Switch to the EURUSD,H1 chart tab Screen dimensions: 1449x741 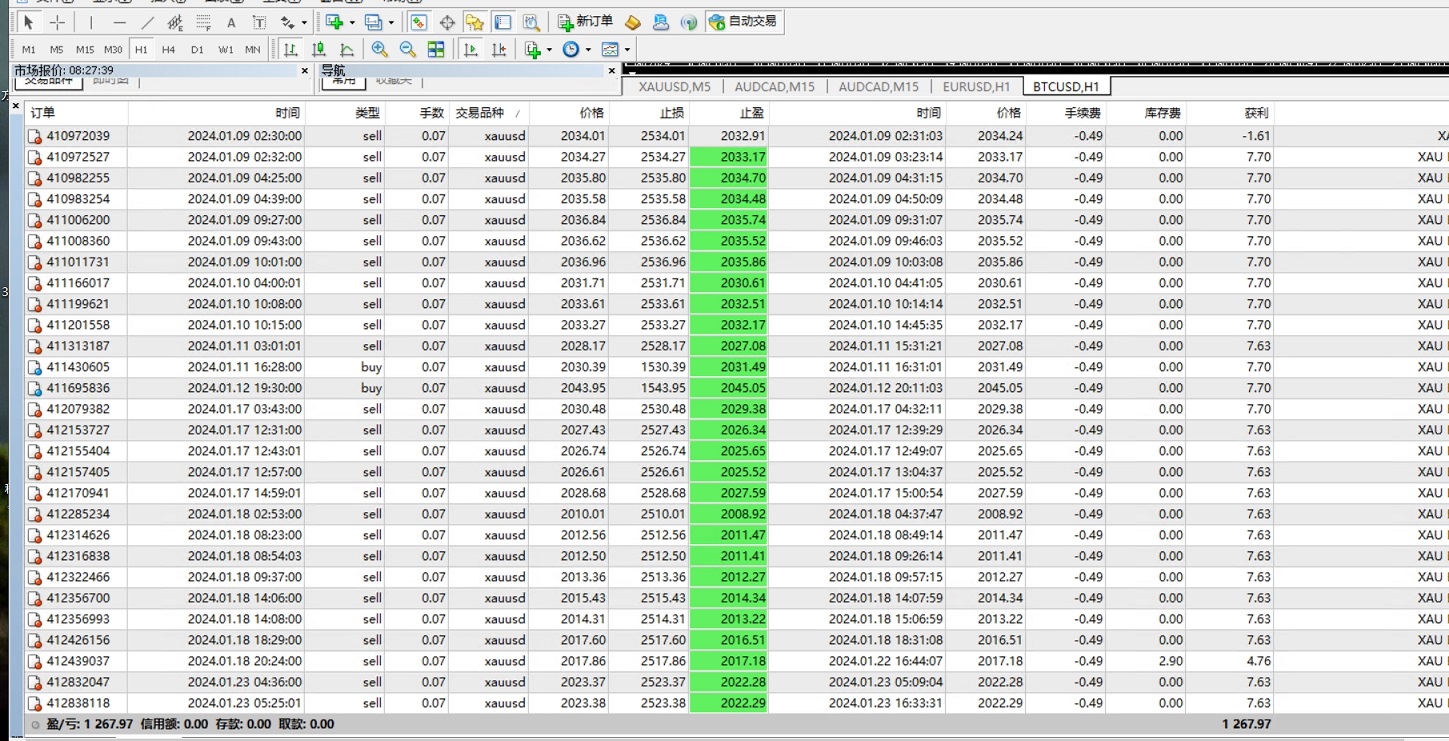(x=976, y=87)
